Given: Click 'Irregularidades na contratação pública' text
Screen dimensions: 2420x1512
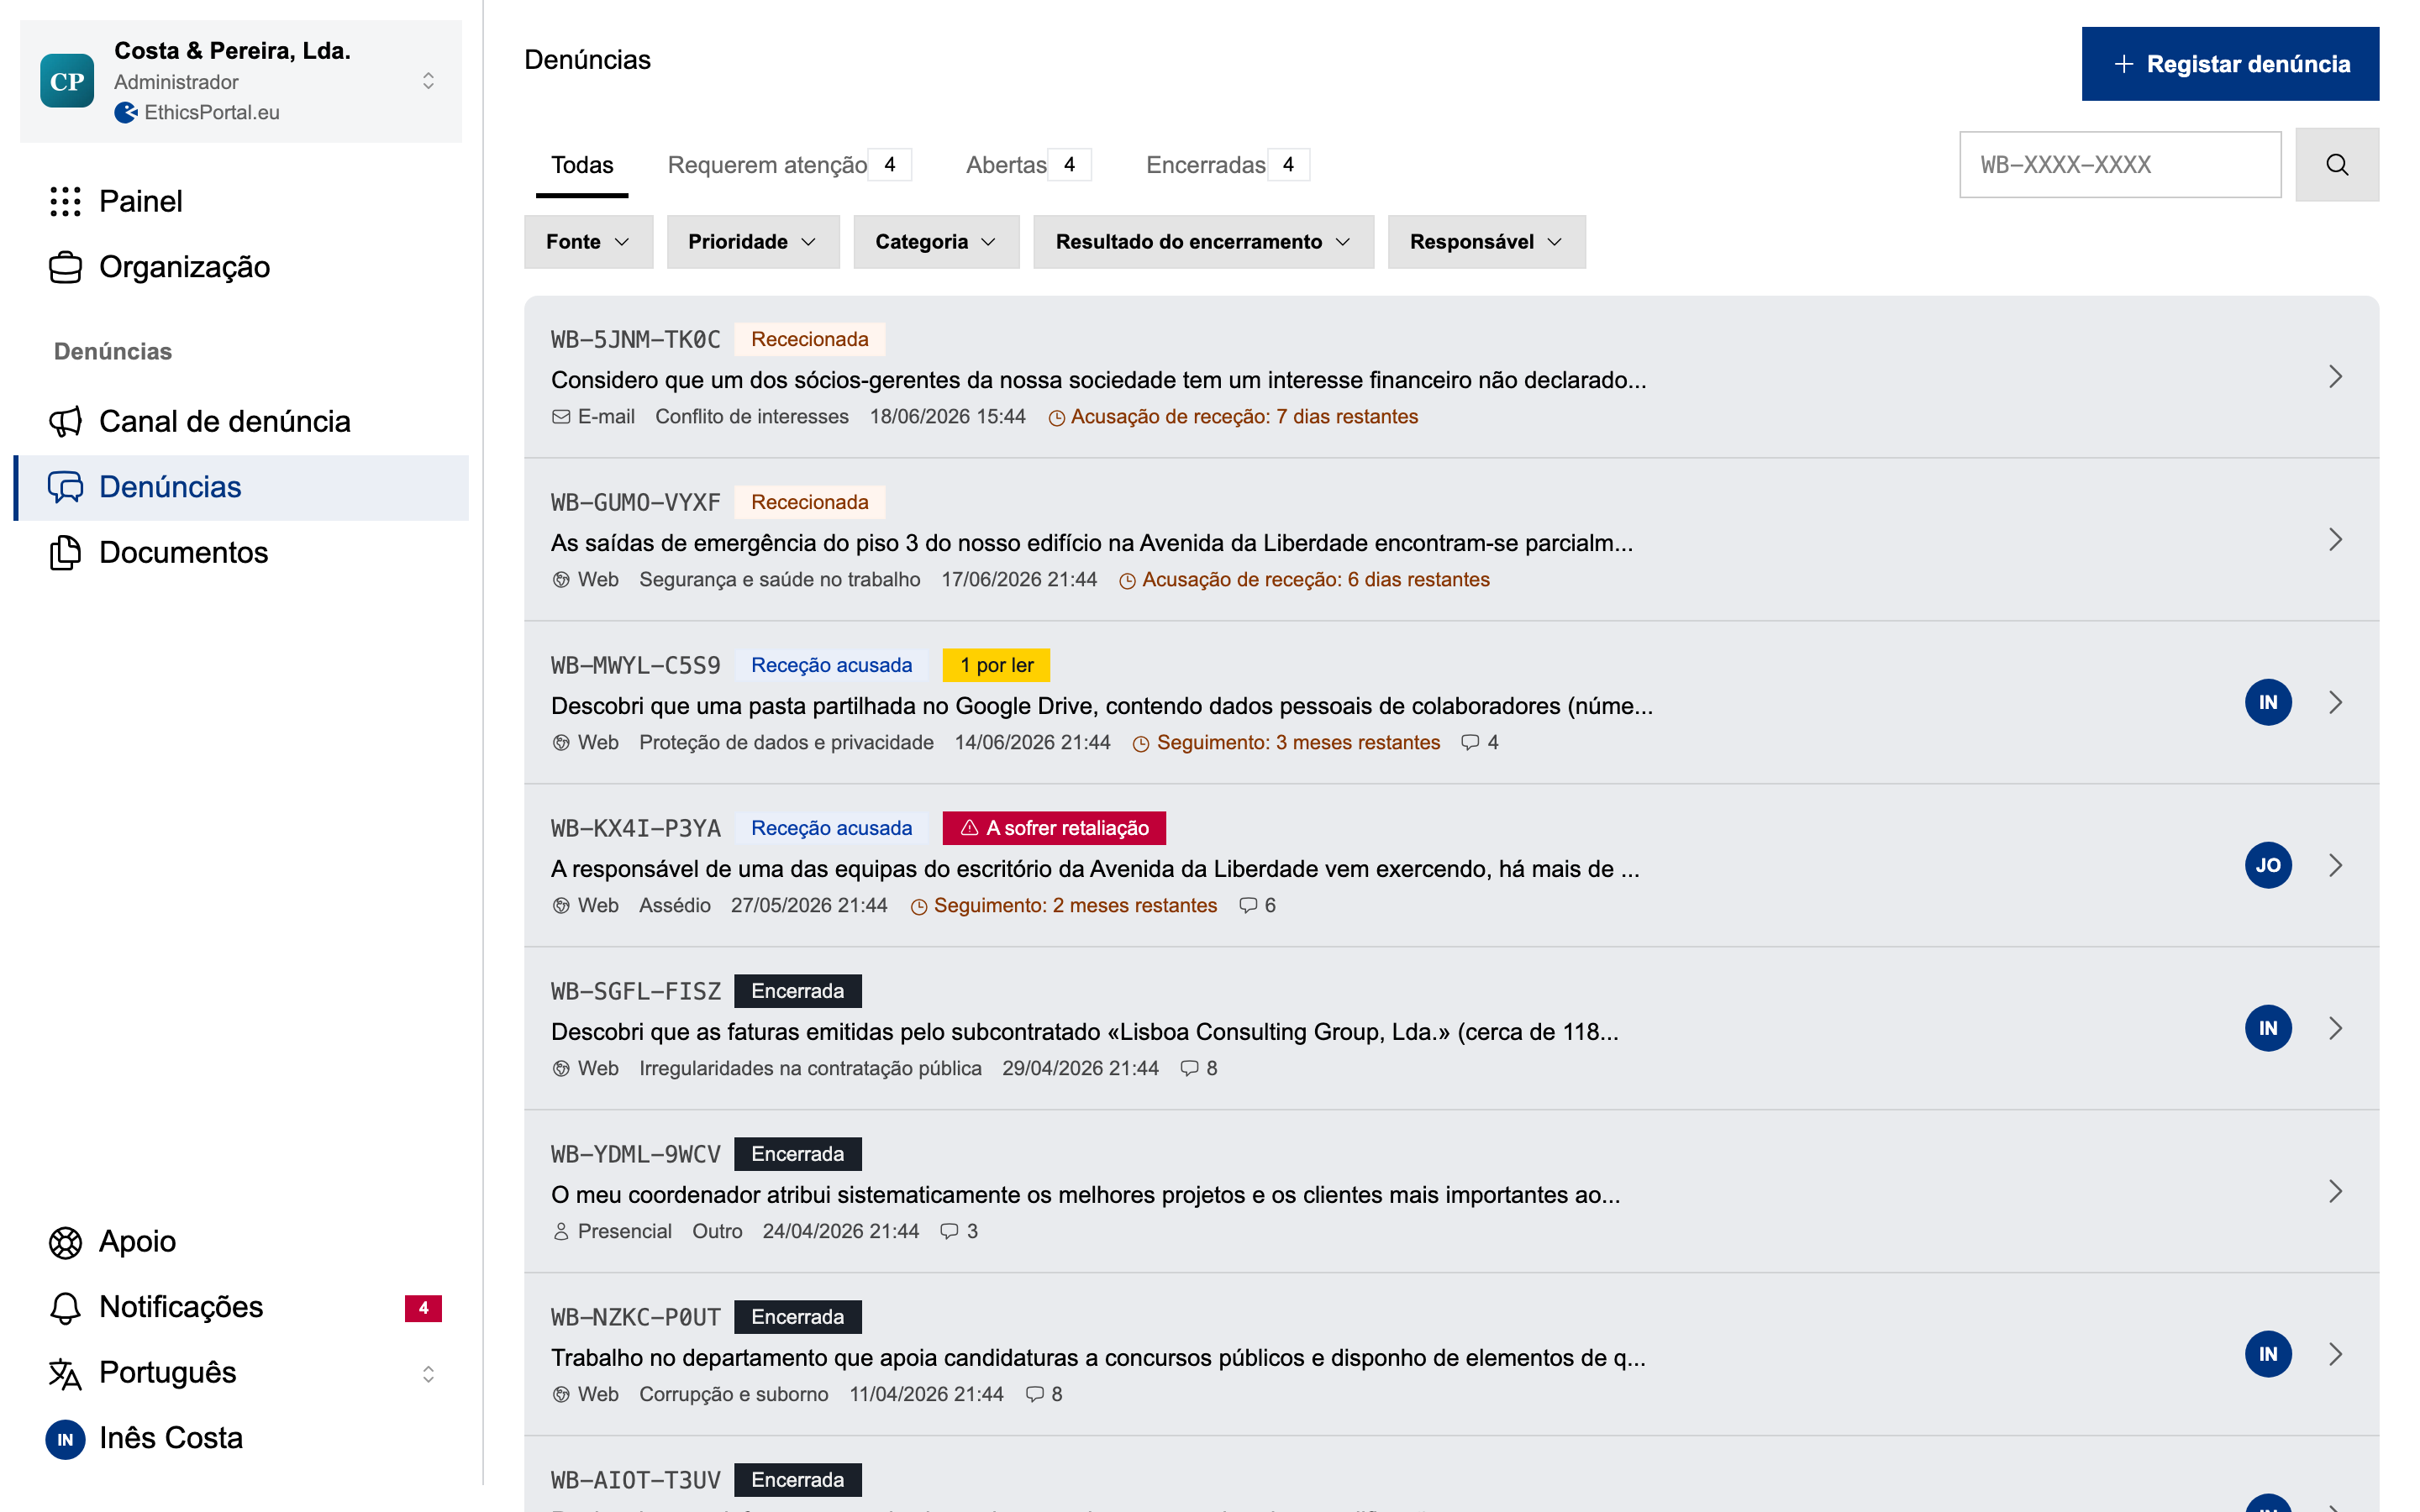Looking at the screenshot, I should click(810, 1068).
